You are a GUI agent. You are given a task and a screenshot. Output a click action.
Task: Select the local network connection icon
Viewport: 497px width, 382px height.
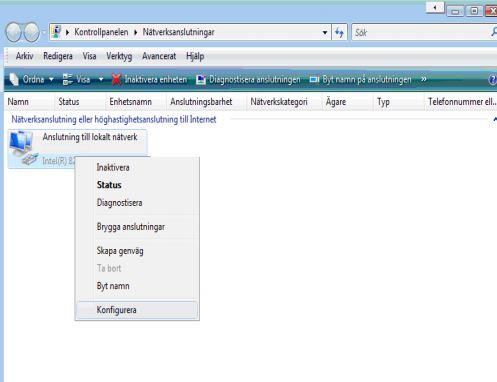click(x=23, y=148)
